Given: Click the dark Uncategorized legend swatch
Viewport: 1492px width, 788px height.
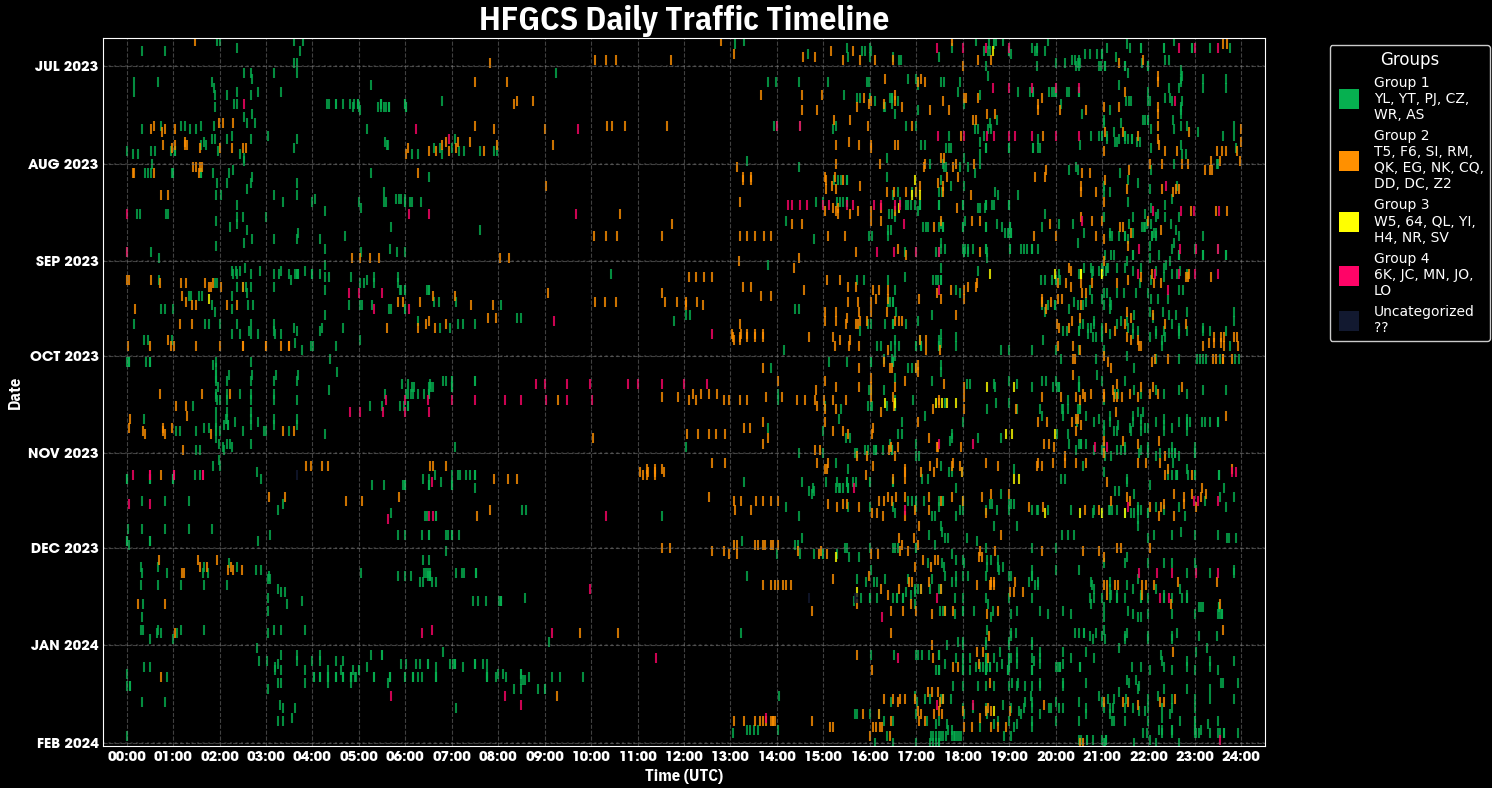Looking at the screenshot, I should click(1349, 320).
